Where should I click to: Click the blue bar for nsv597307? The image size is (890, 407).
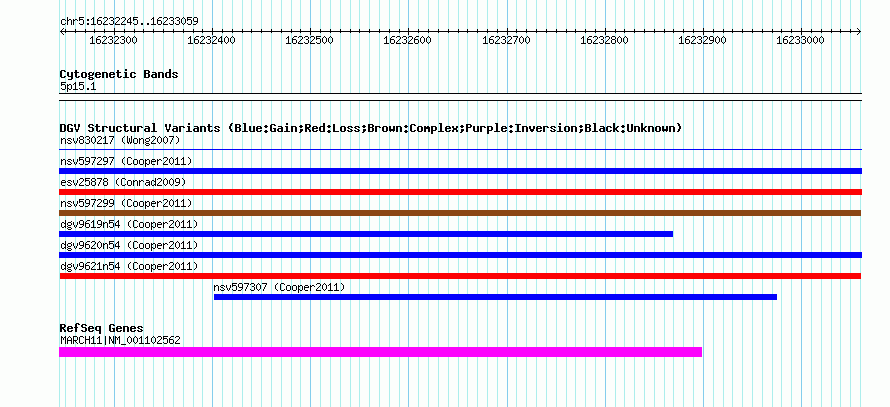point(495,297)
